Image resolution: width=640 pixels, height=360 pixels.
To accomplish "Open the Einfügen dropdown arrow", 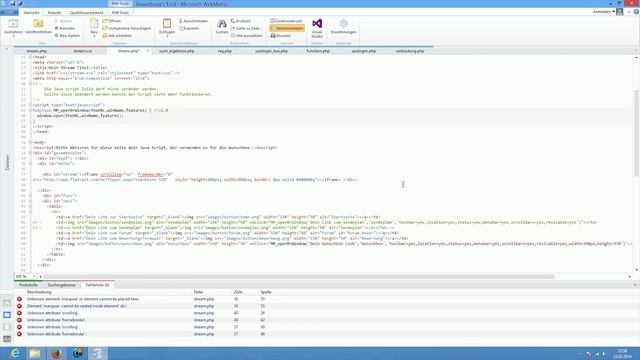I will point(167,36).
